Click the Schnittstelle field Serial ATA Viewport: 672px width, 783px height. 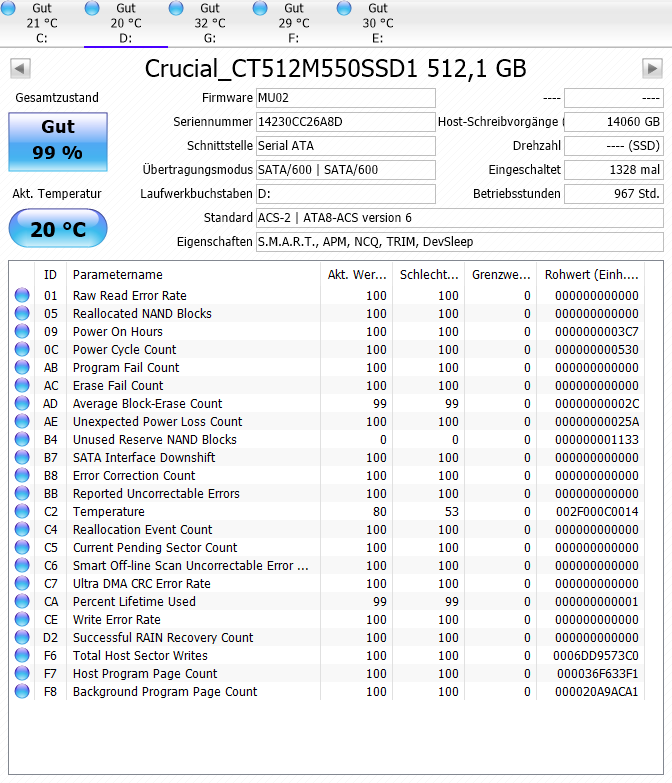(345, 146)
